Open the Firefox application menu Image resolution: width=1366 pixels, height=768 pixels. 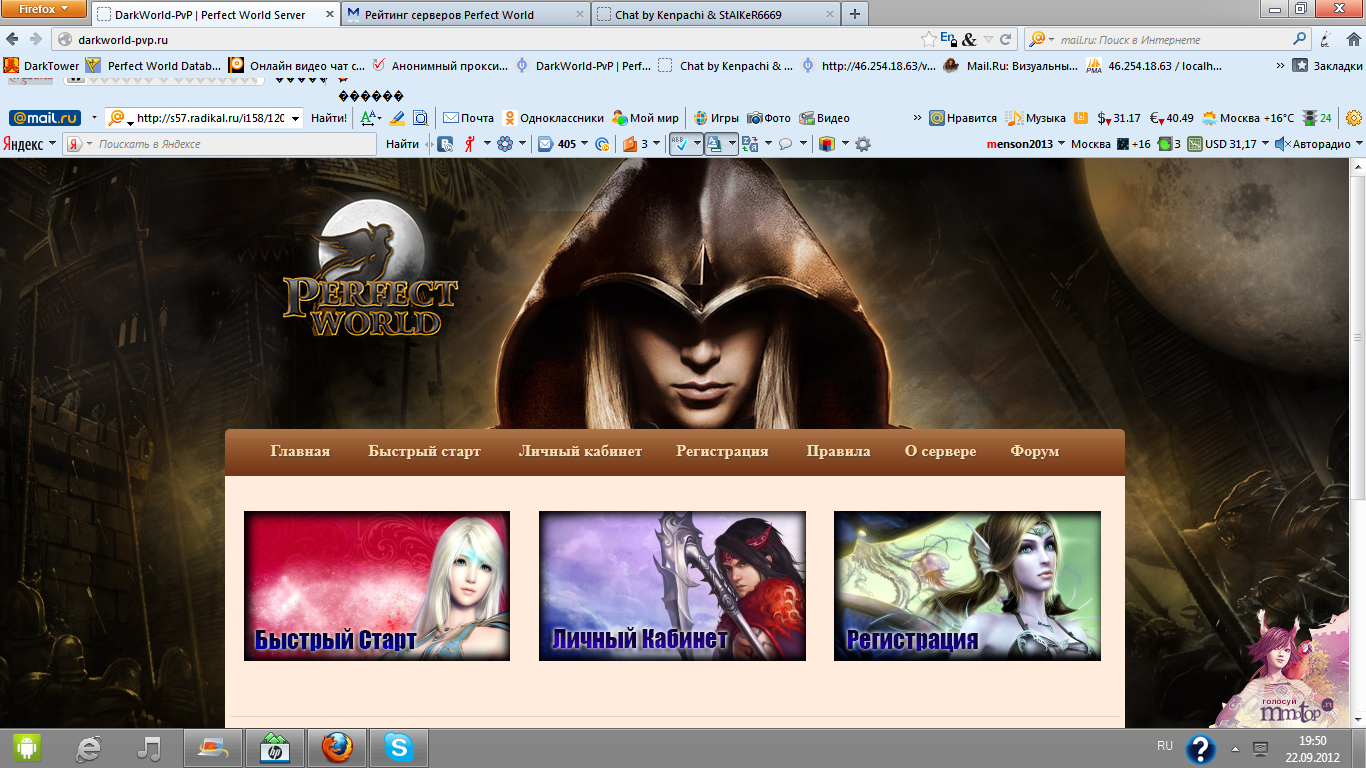45,9
